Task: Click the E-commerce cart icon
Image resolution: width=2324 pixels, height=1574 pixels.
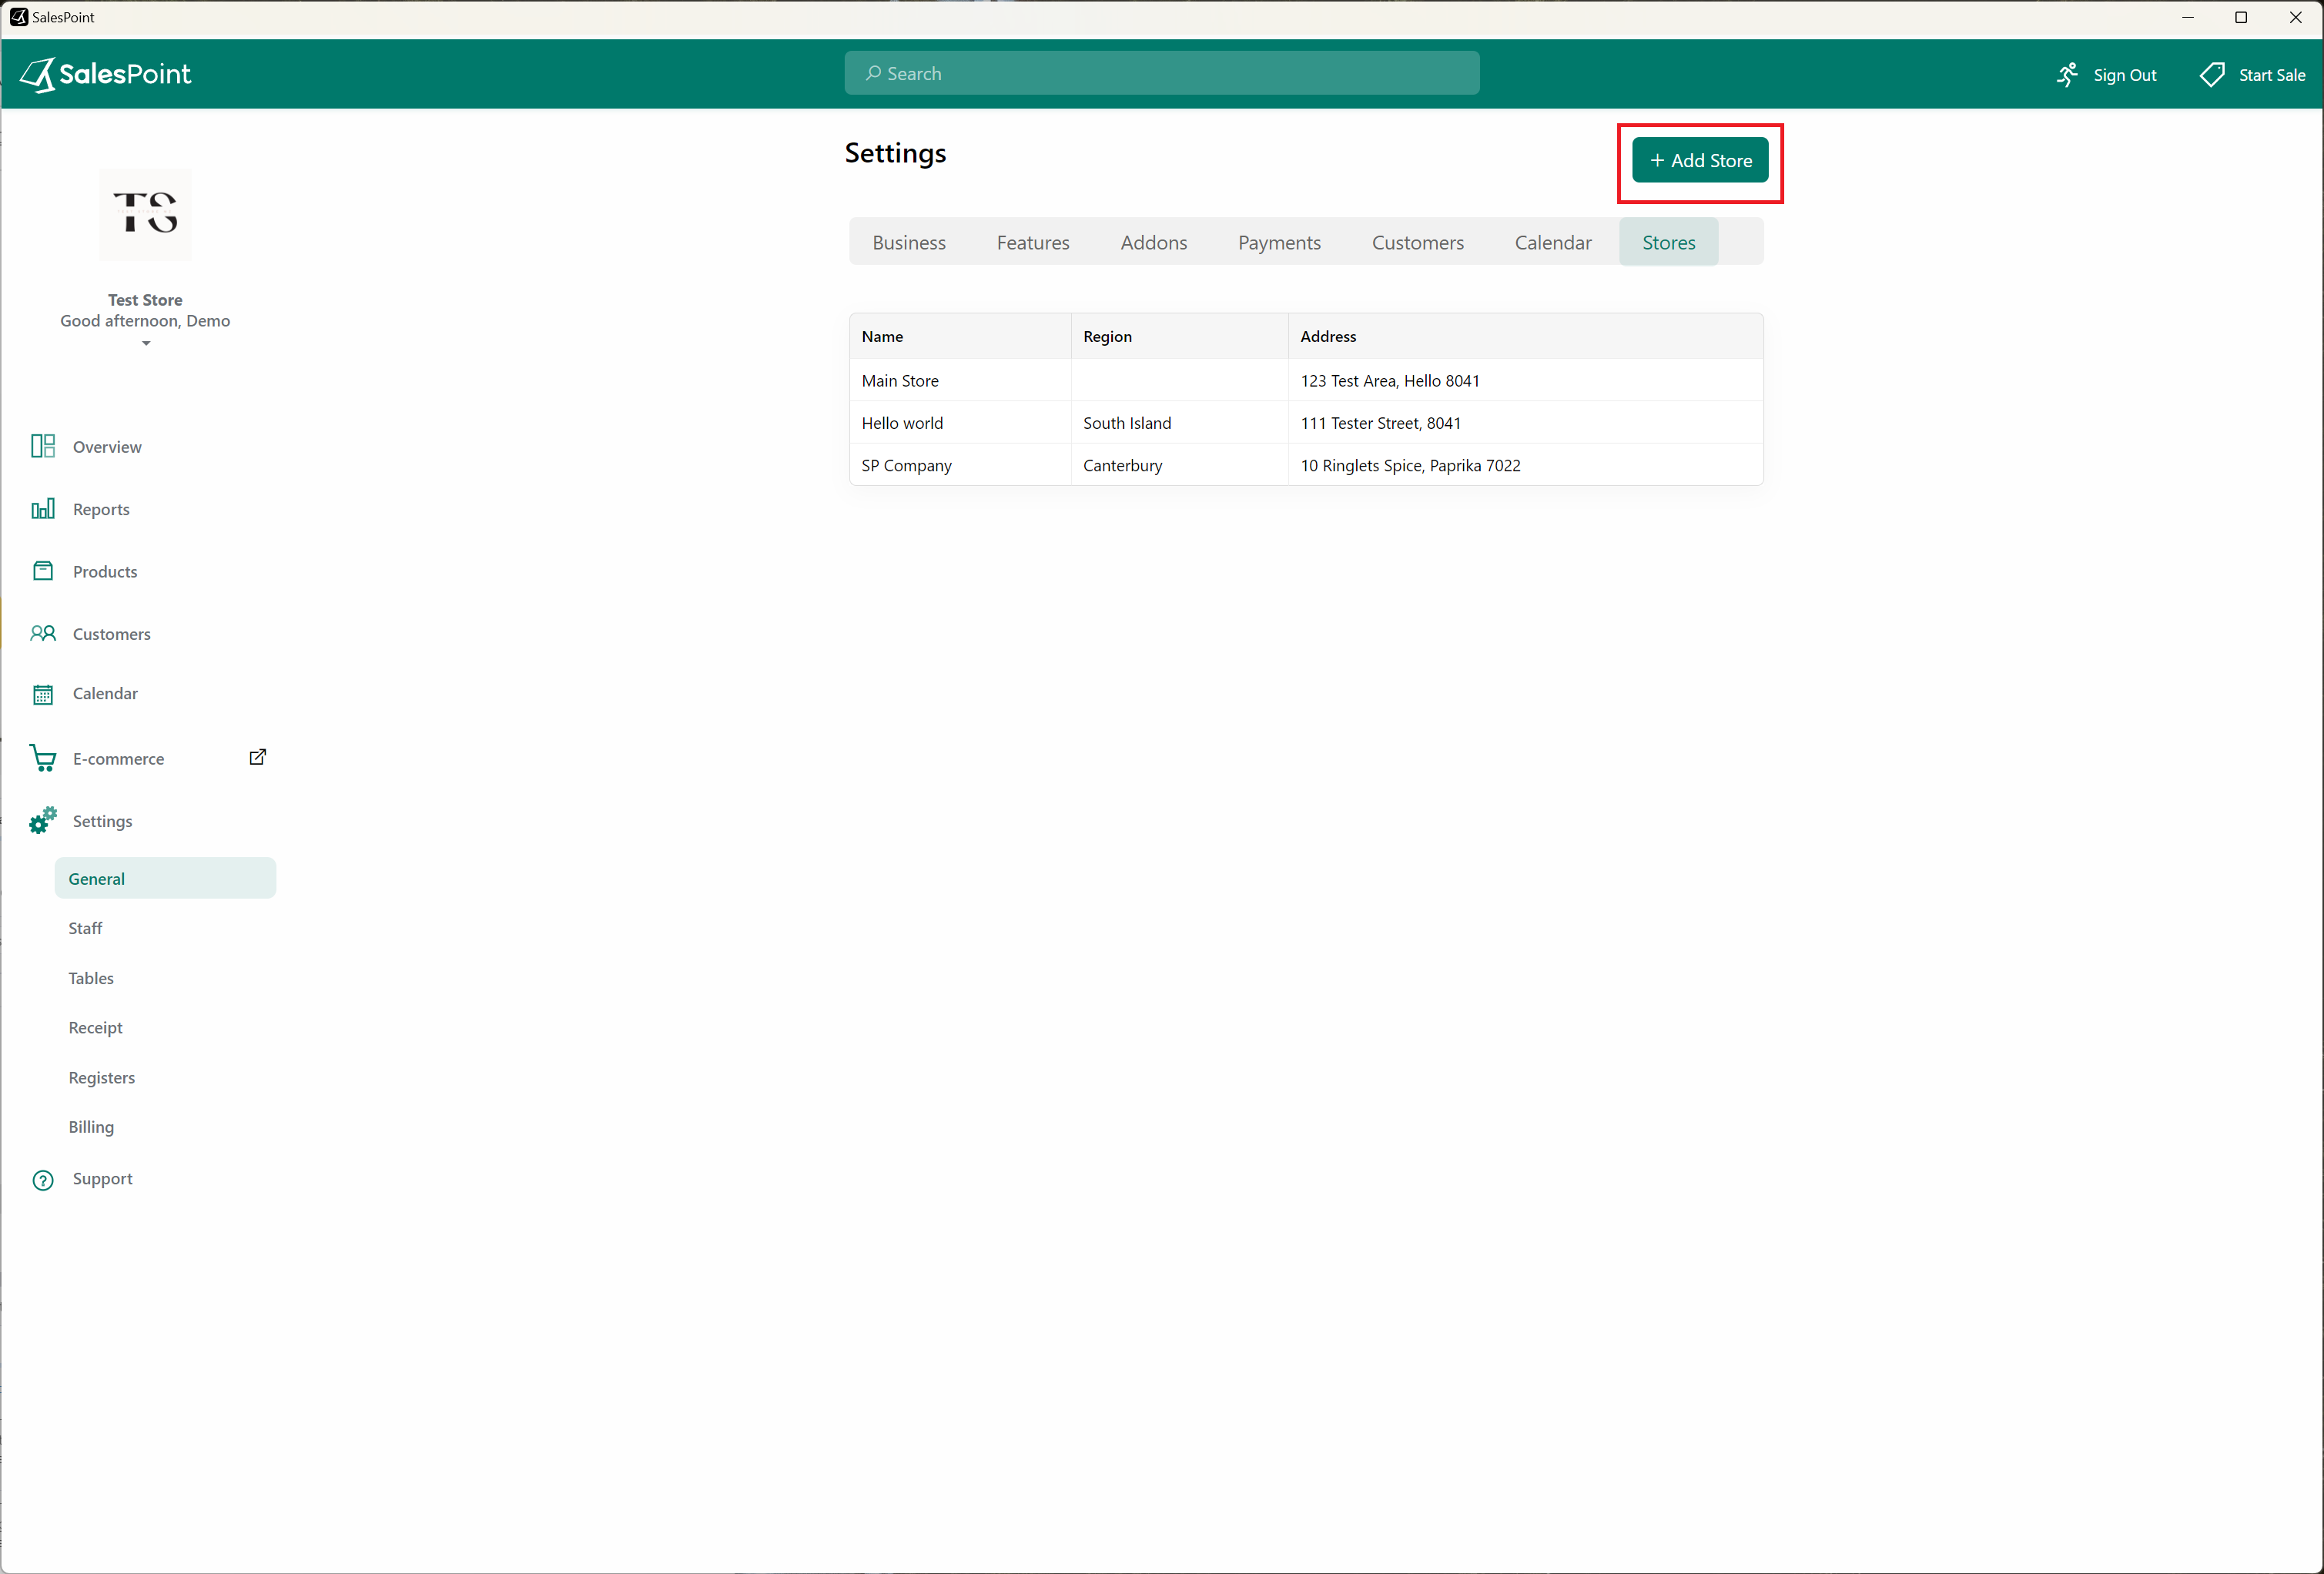Action: pyautogui.click(x=43, y=758)
